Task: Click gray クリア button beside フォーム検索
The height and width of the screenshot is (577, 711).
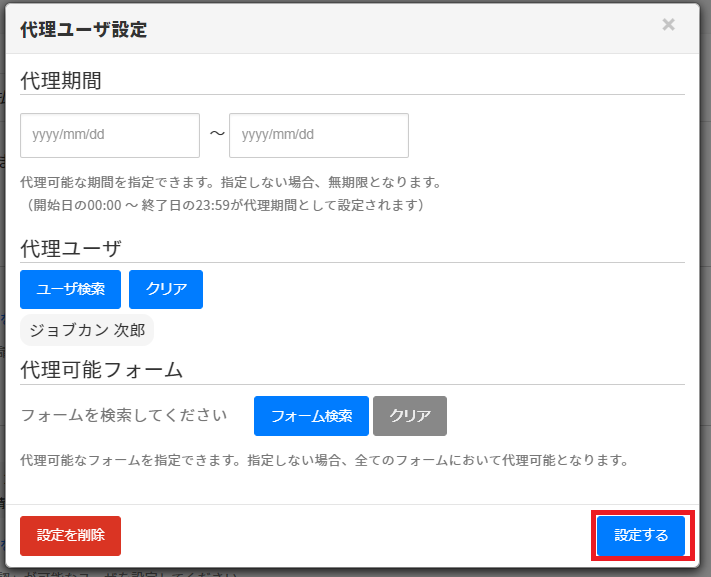Action: 410,416
